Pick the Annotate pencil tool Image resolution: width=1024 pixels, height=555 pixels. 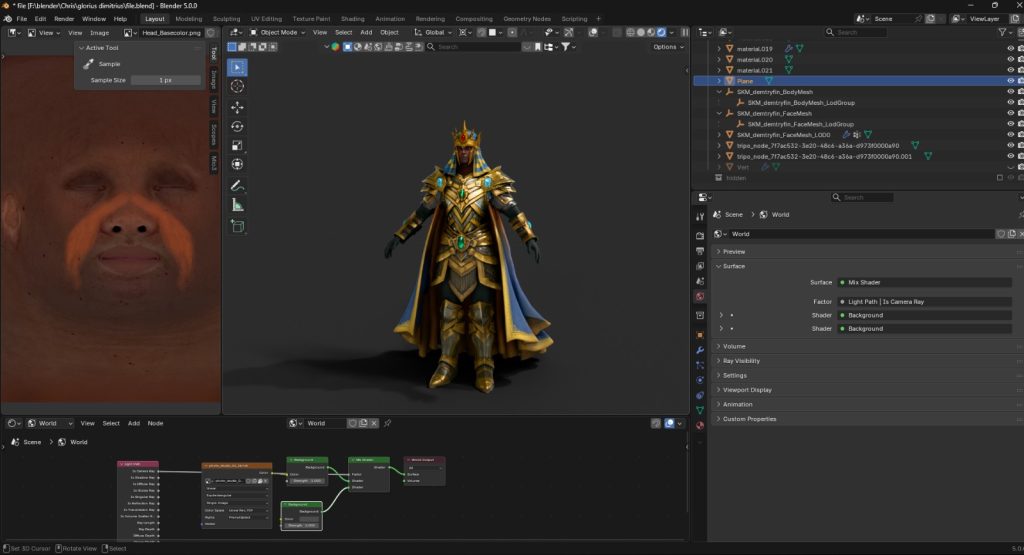pyautogui.click(x=237, y=186)
